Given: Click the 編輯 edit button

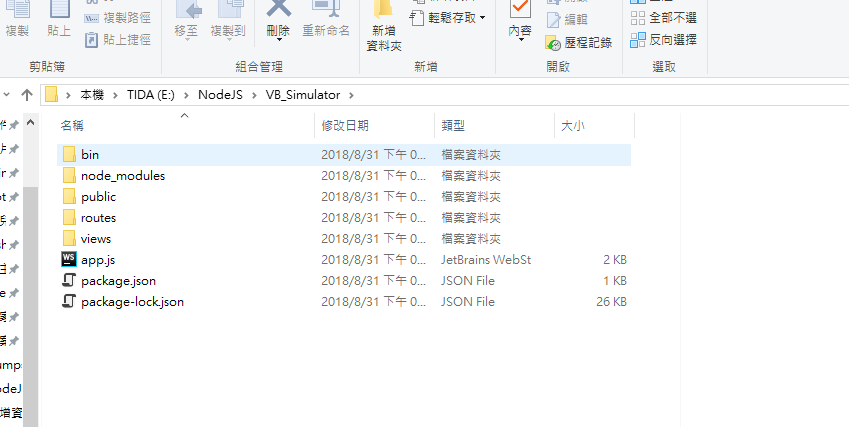Looking at the screenshot, I should click(567, 20).
